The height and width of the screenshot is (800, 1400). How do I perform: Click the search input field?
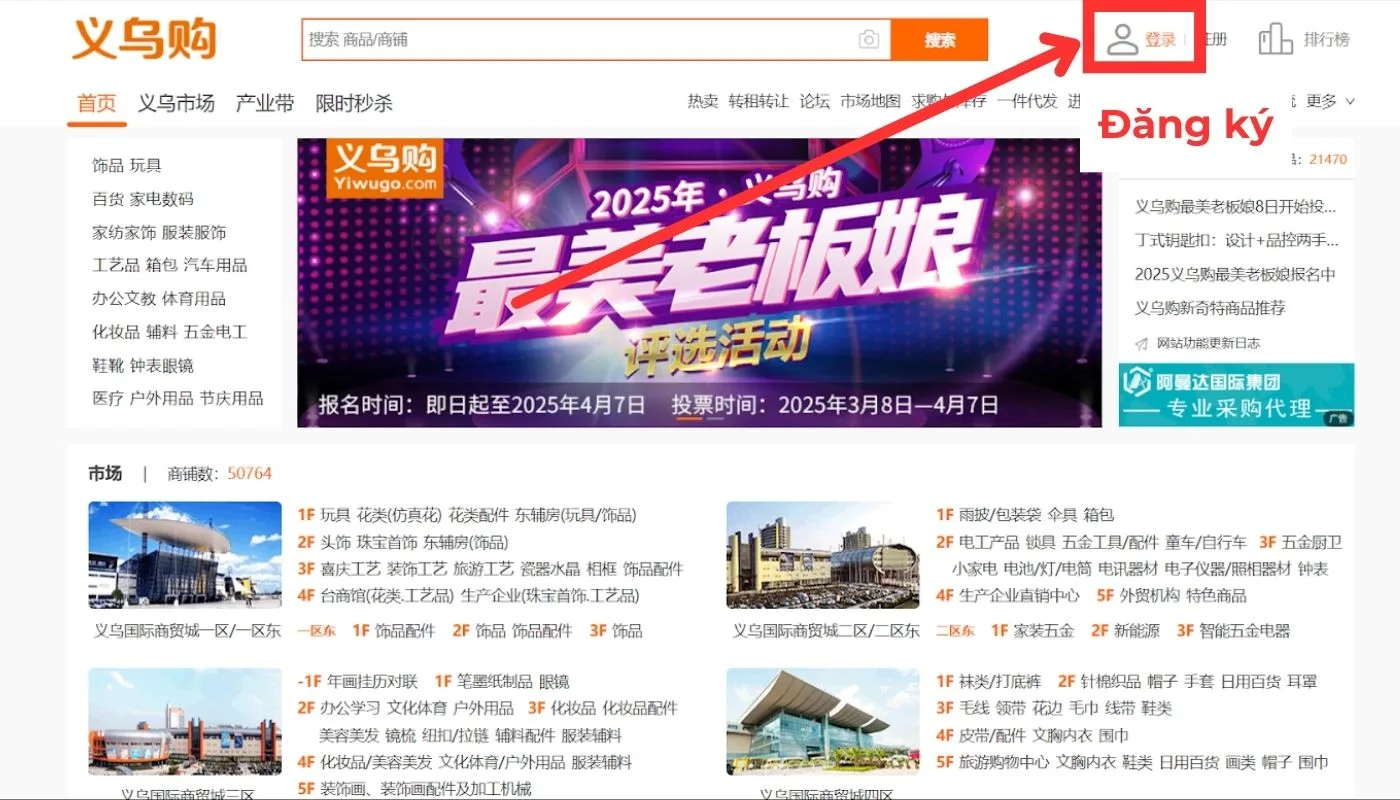tap(596, 40)
